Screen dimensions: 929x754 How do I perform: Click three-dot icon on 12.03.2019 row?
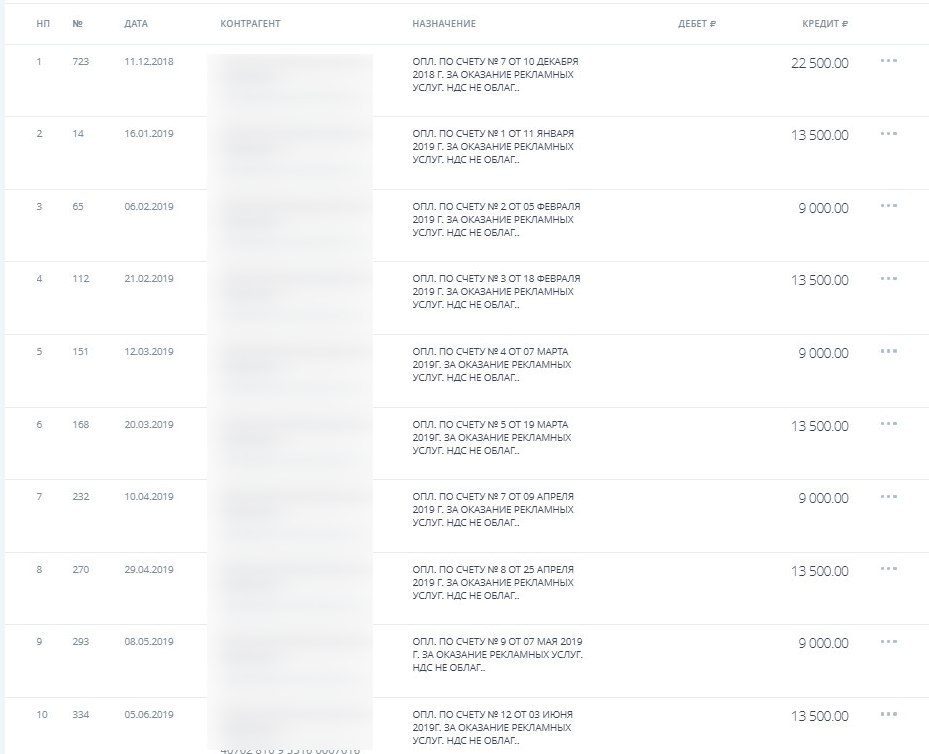[889, 351]
